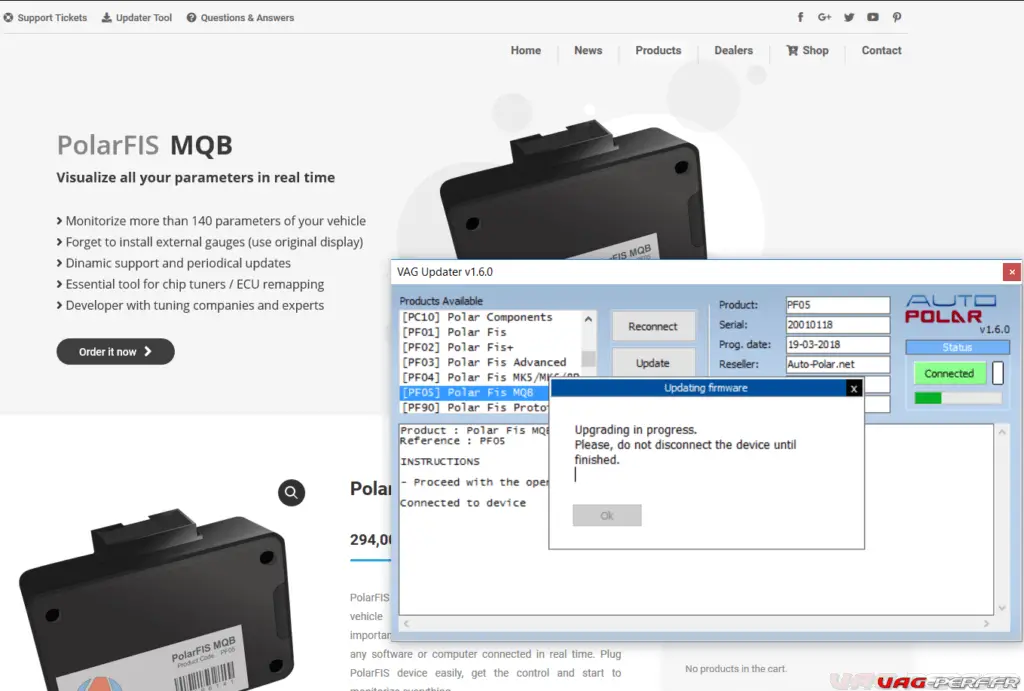This screenshot has height=691, width=1024.
Task: Open the Google Plus social icon
Action: coord(824,18)
